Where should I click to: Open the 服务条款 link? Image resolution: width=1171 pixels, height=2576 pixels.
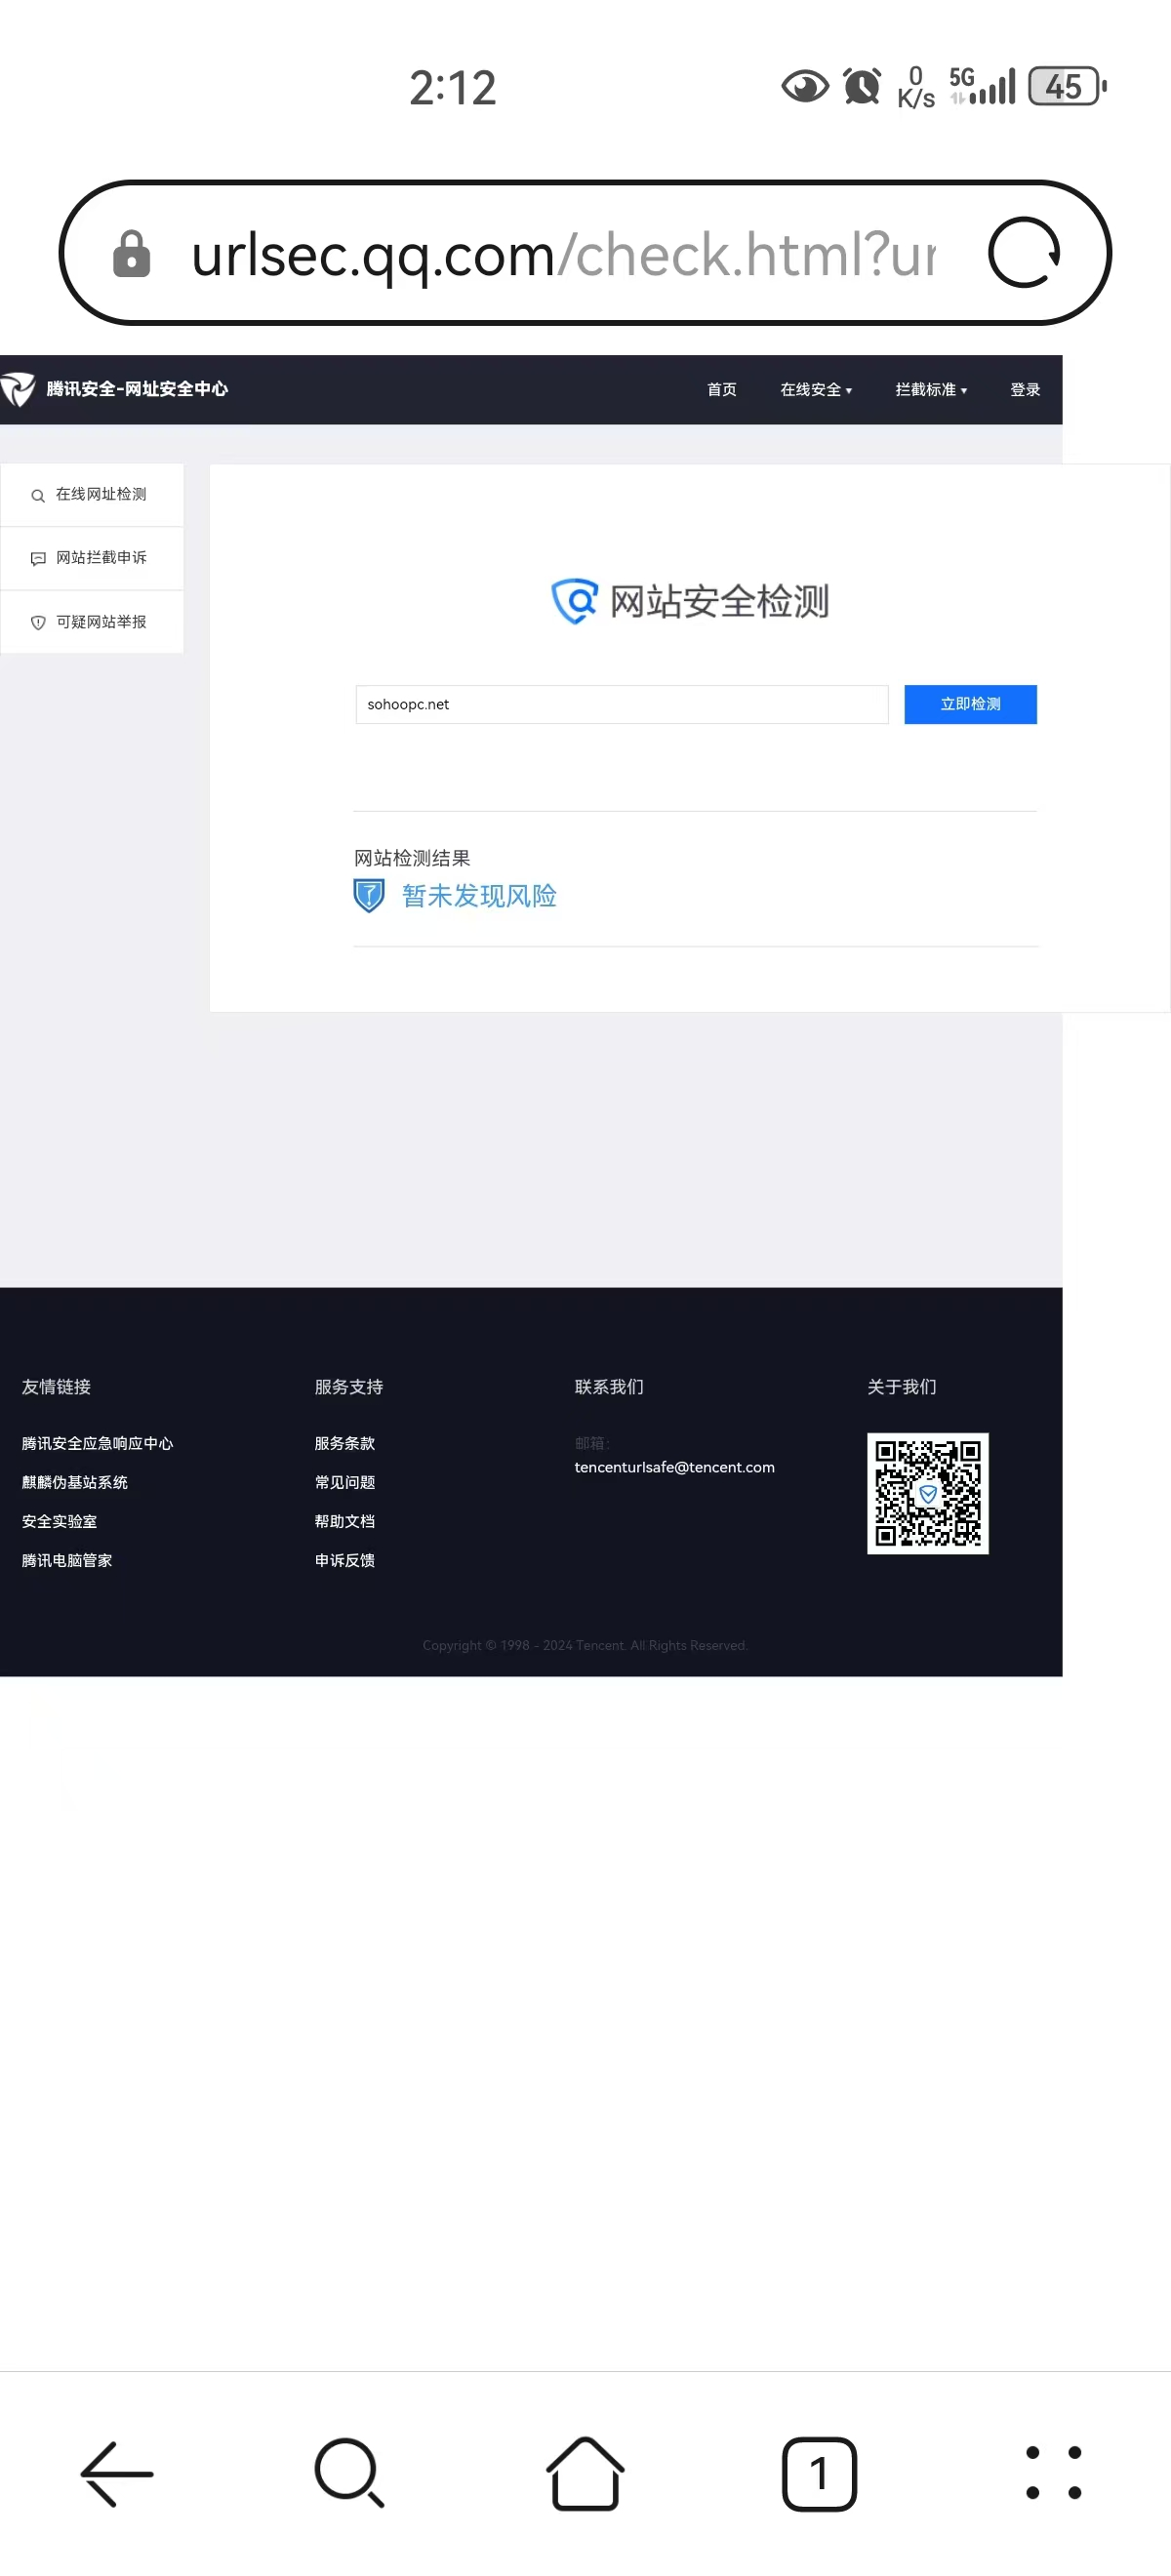[345, 1443]
